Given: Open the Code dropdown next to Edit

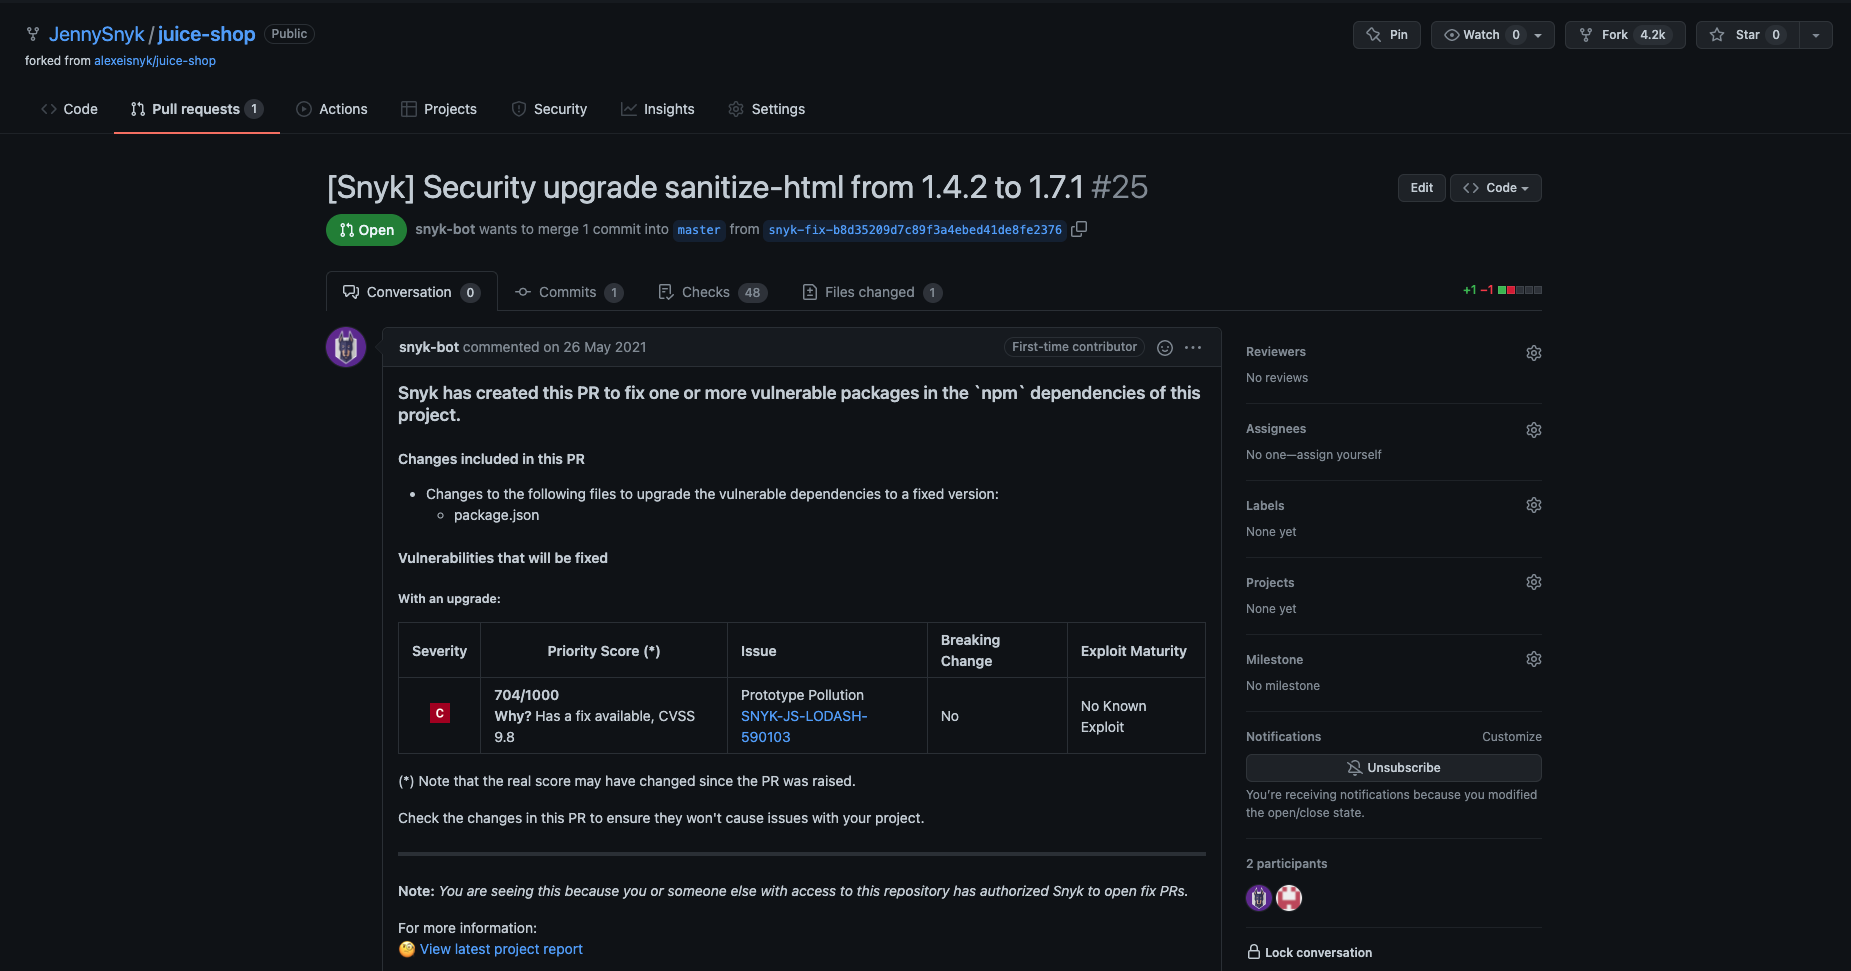Looking at the screenshot, I should [x=1496, y=188].
